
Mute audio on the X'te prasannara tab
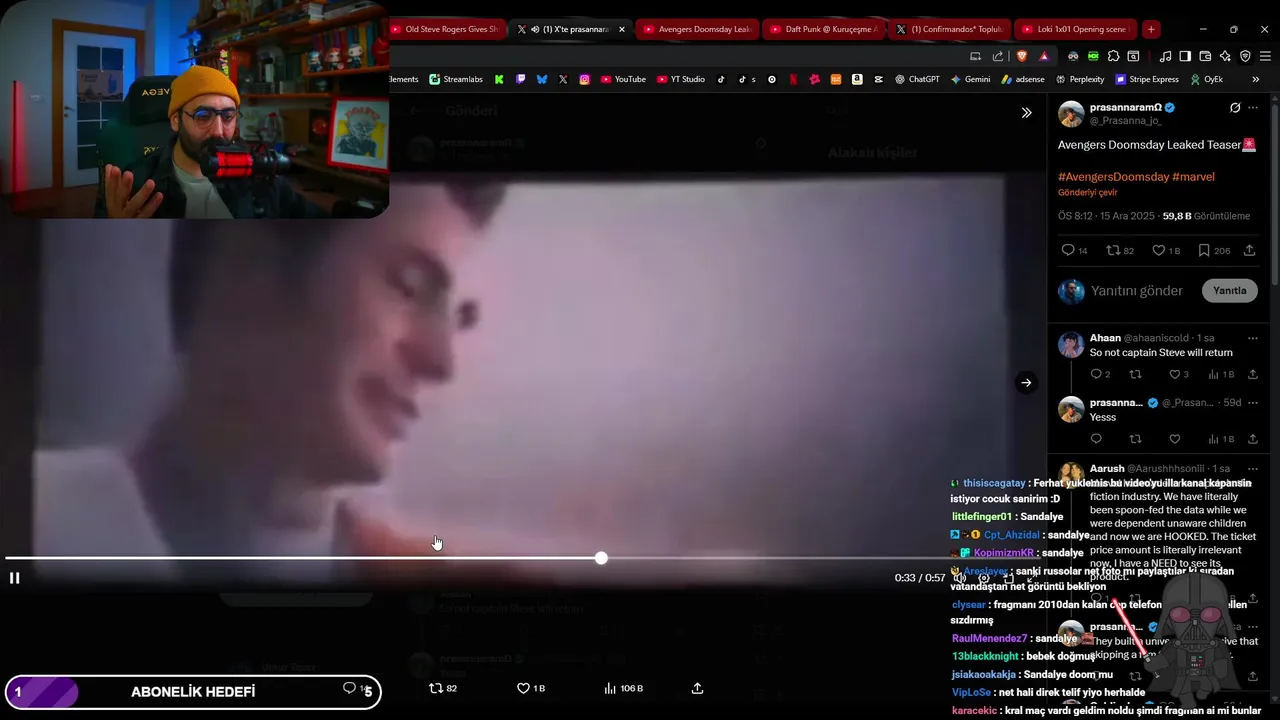coord(535,29)
